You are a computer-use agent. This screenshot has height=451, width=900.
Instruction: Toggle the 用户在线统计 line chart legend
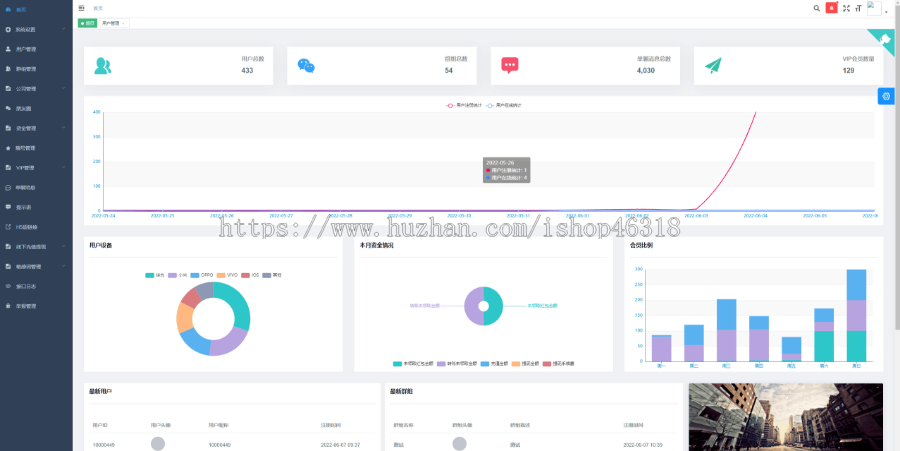click(x=503, y=106)
